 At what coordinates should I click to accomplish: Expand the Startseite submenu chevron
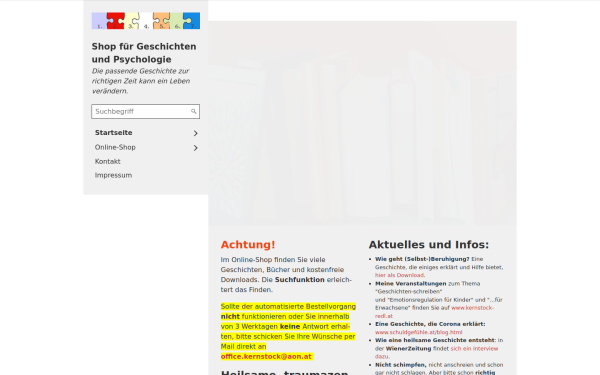[196, 133]
